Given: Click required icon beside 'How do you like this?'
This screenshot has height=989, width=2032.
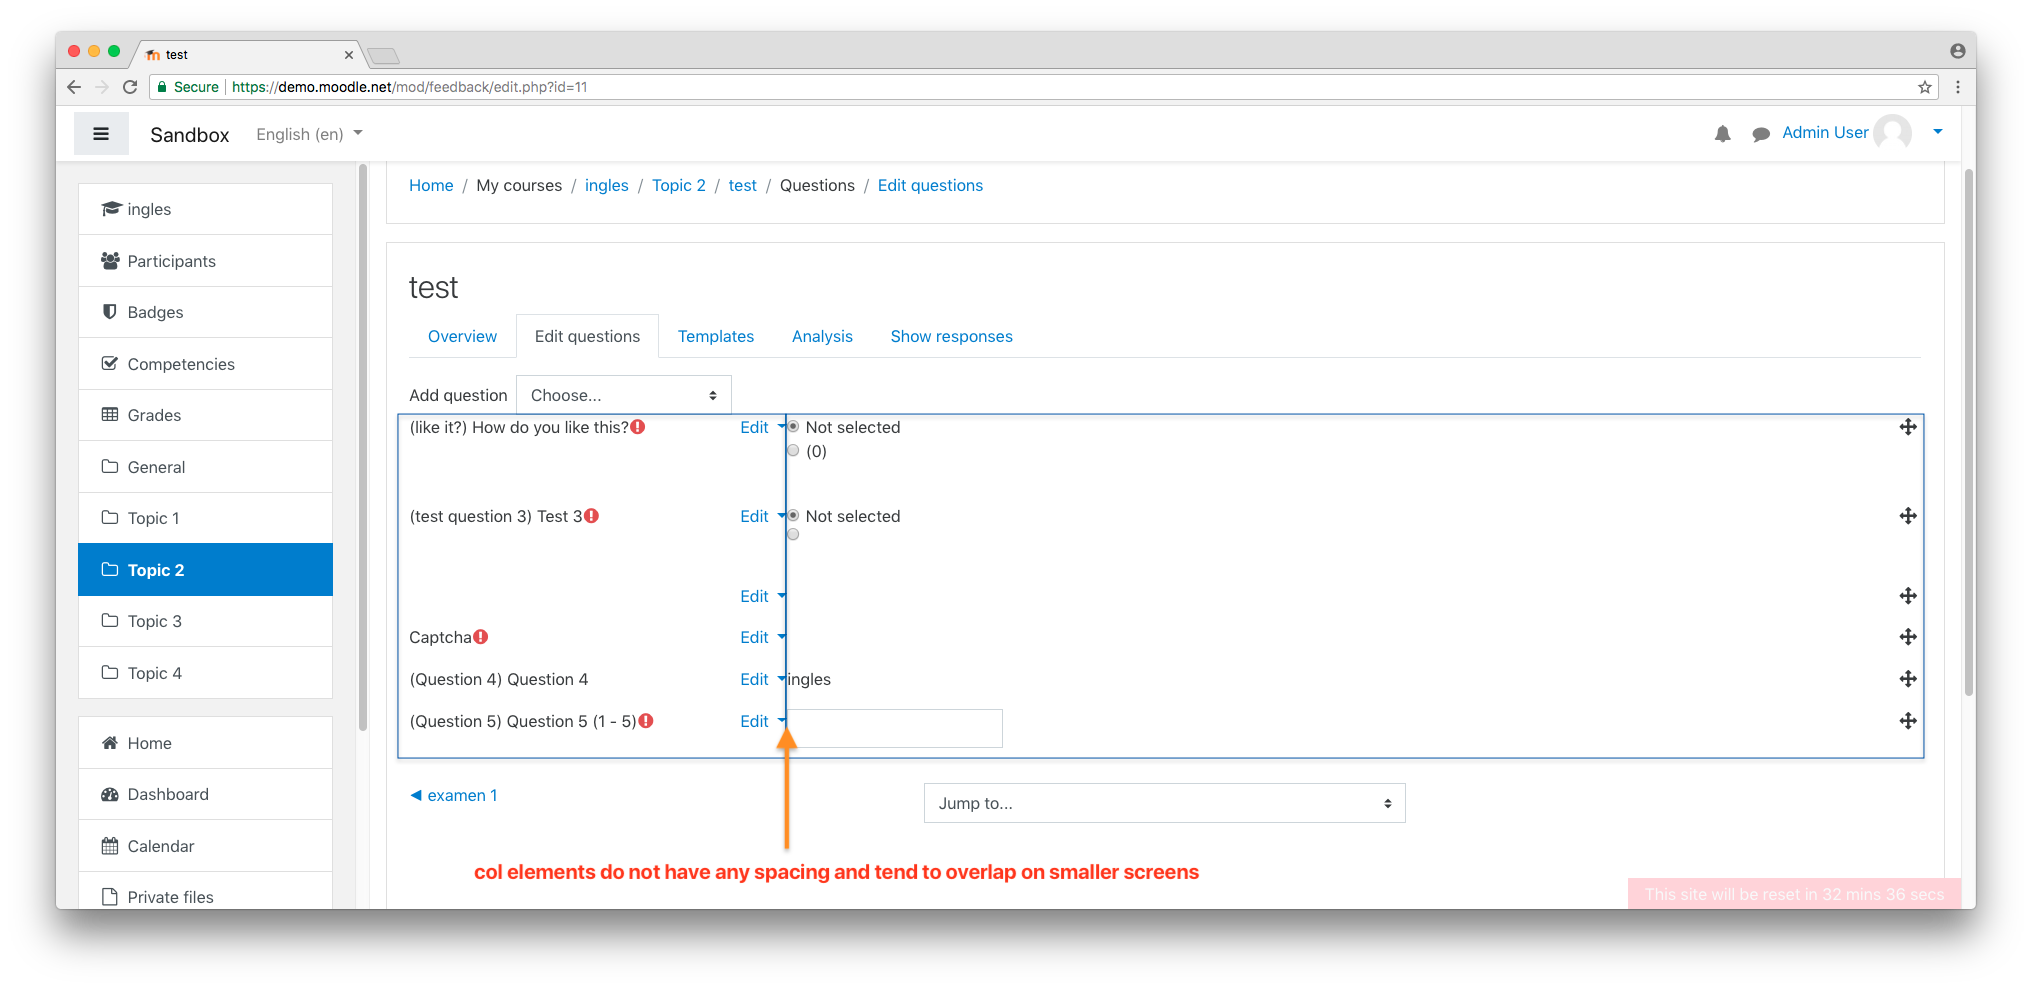Looking at the screenshot, I should click(638, 427).
